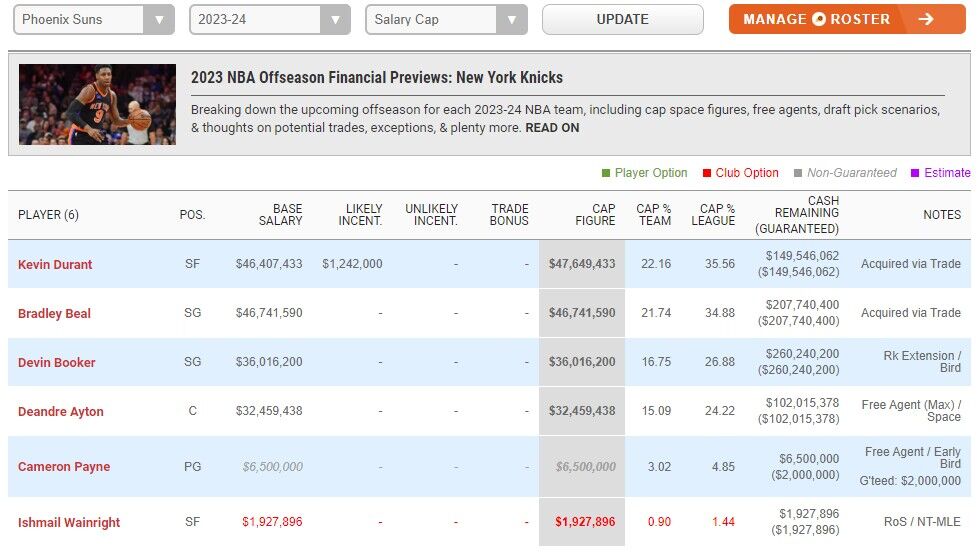Sort table by Cap Figure column

coord(595,215)
